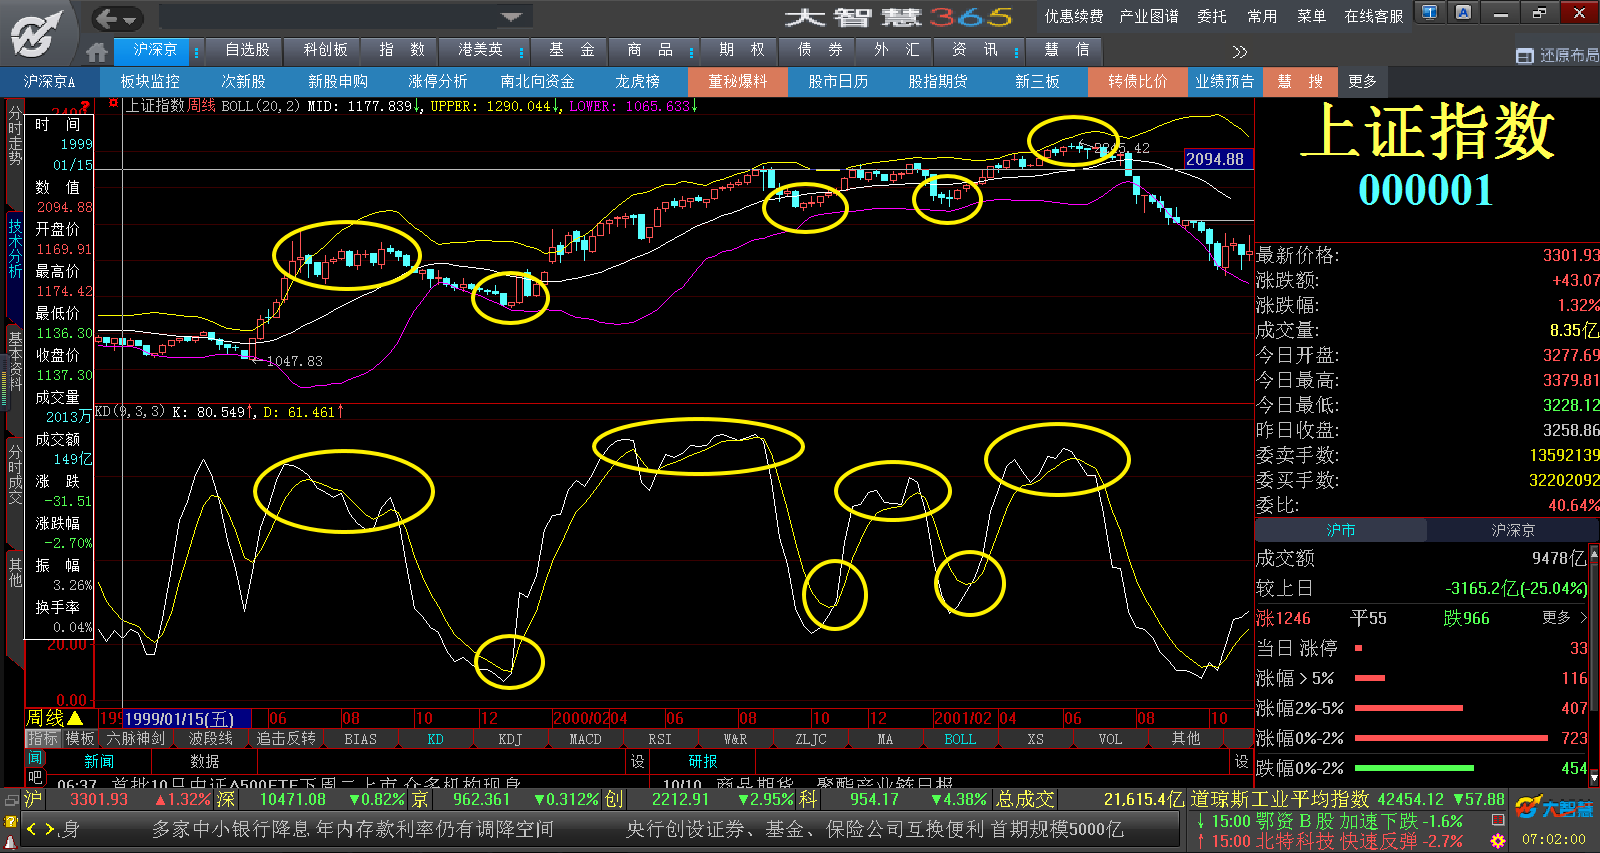Click ticker previous arrow
1600x853 pixels.
31,828
